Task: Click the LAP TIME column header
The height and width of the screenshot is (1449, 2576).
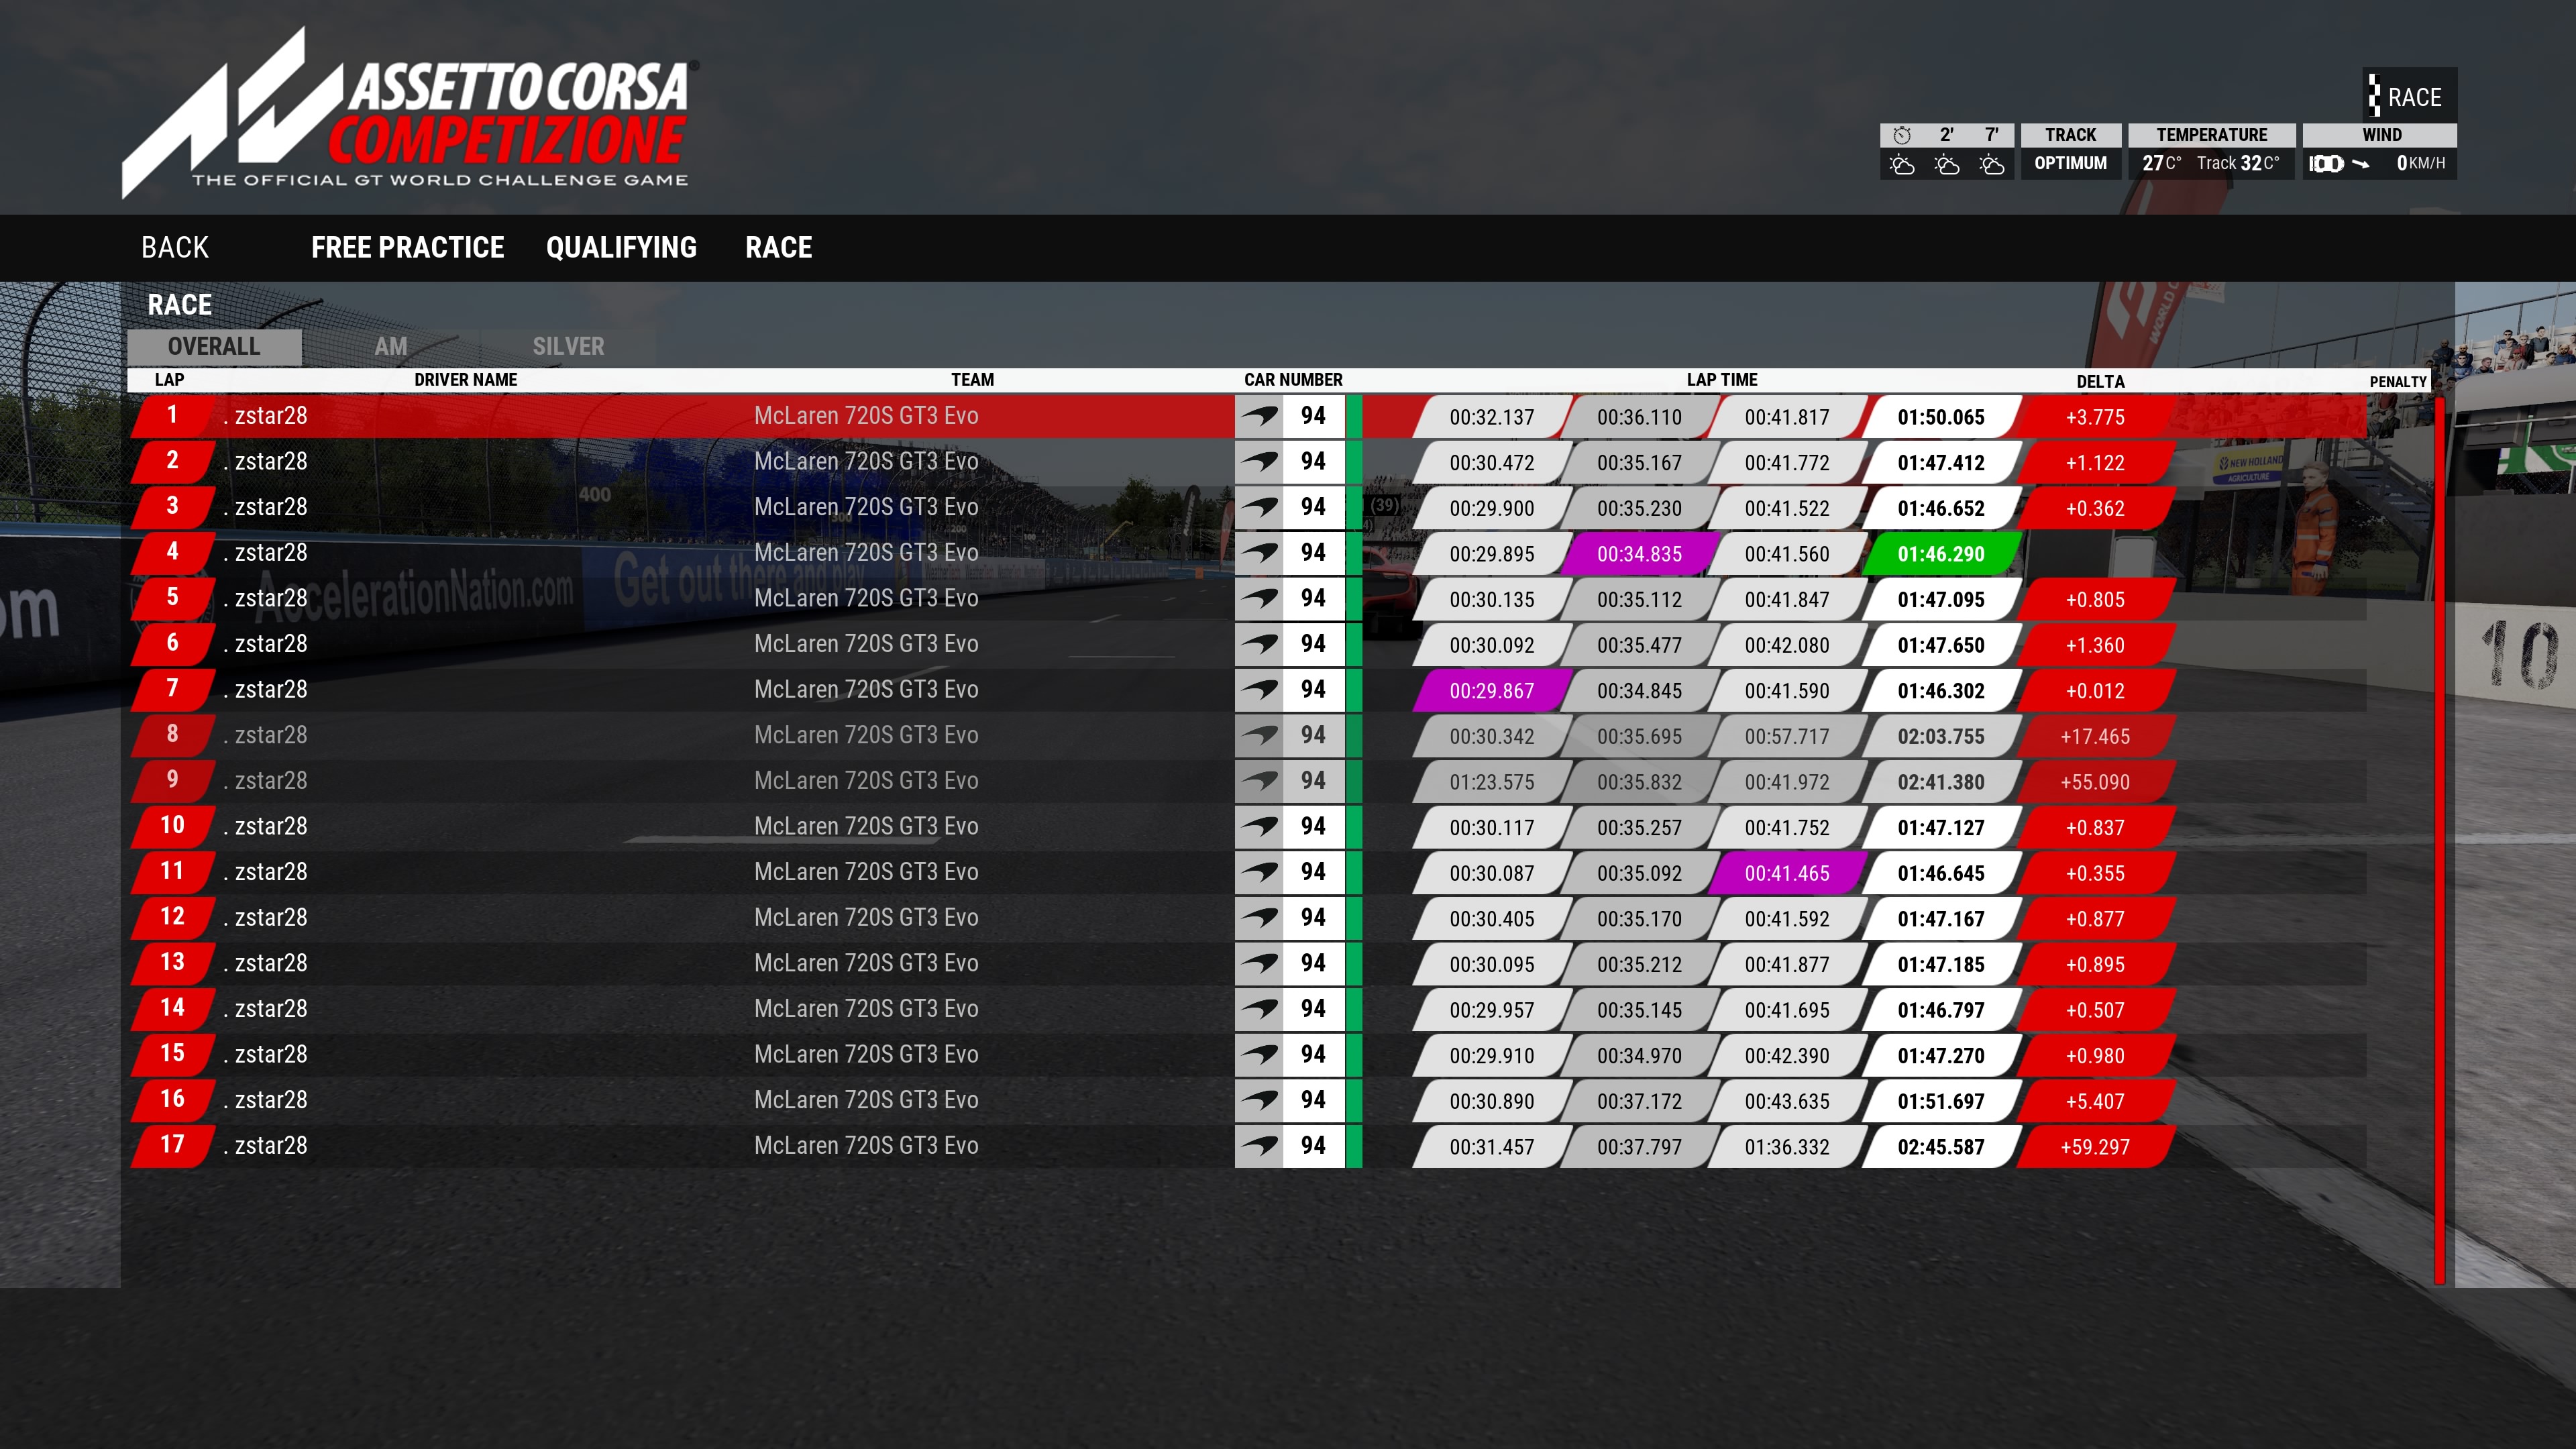Action: pos(1722,380)
